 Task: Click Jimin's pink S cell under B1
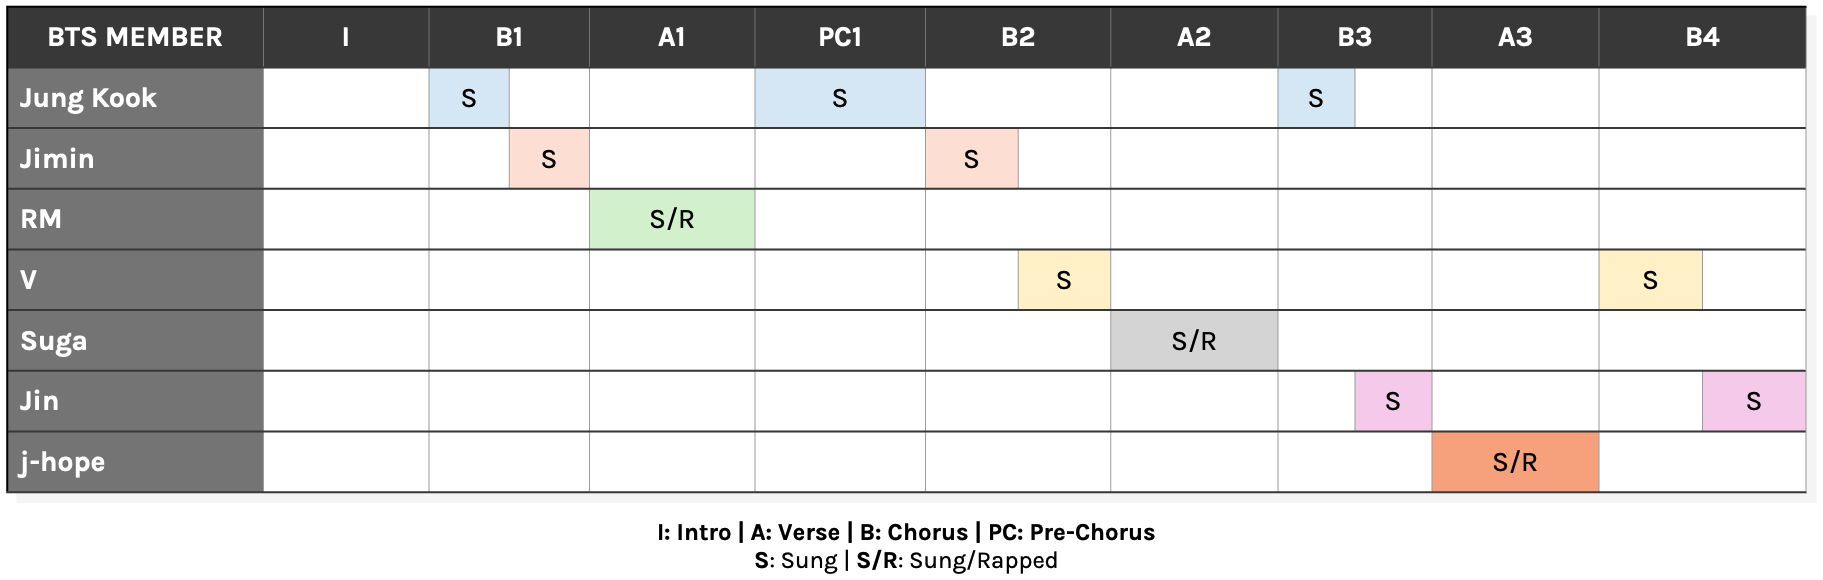click(x=549, y=159)
